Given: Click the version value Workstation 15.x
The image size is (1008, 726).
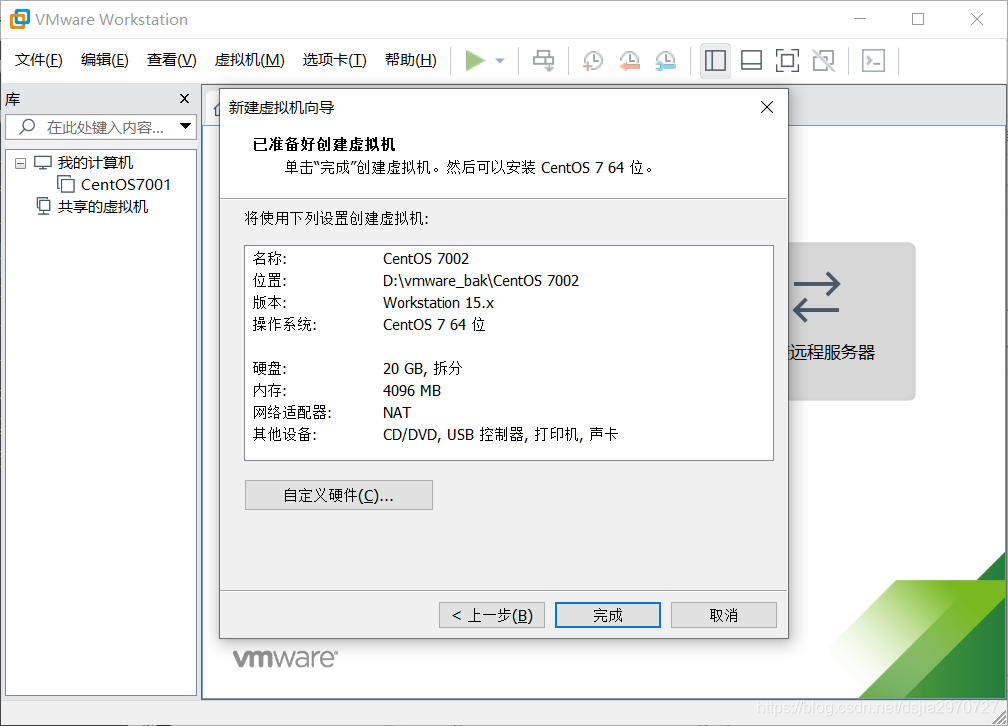Looking at the screenshot, I should [438, 302].
